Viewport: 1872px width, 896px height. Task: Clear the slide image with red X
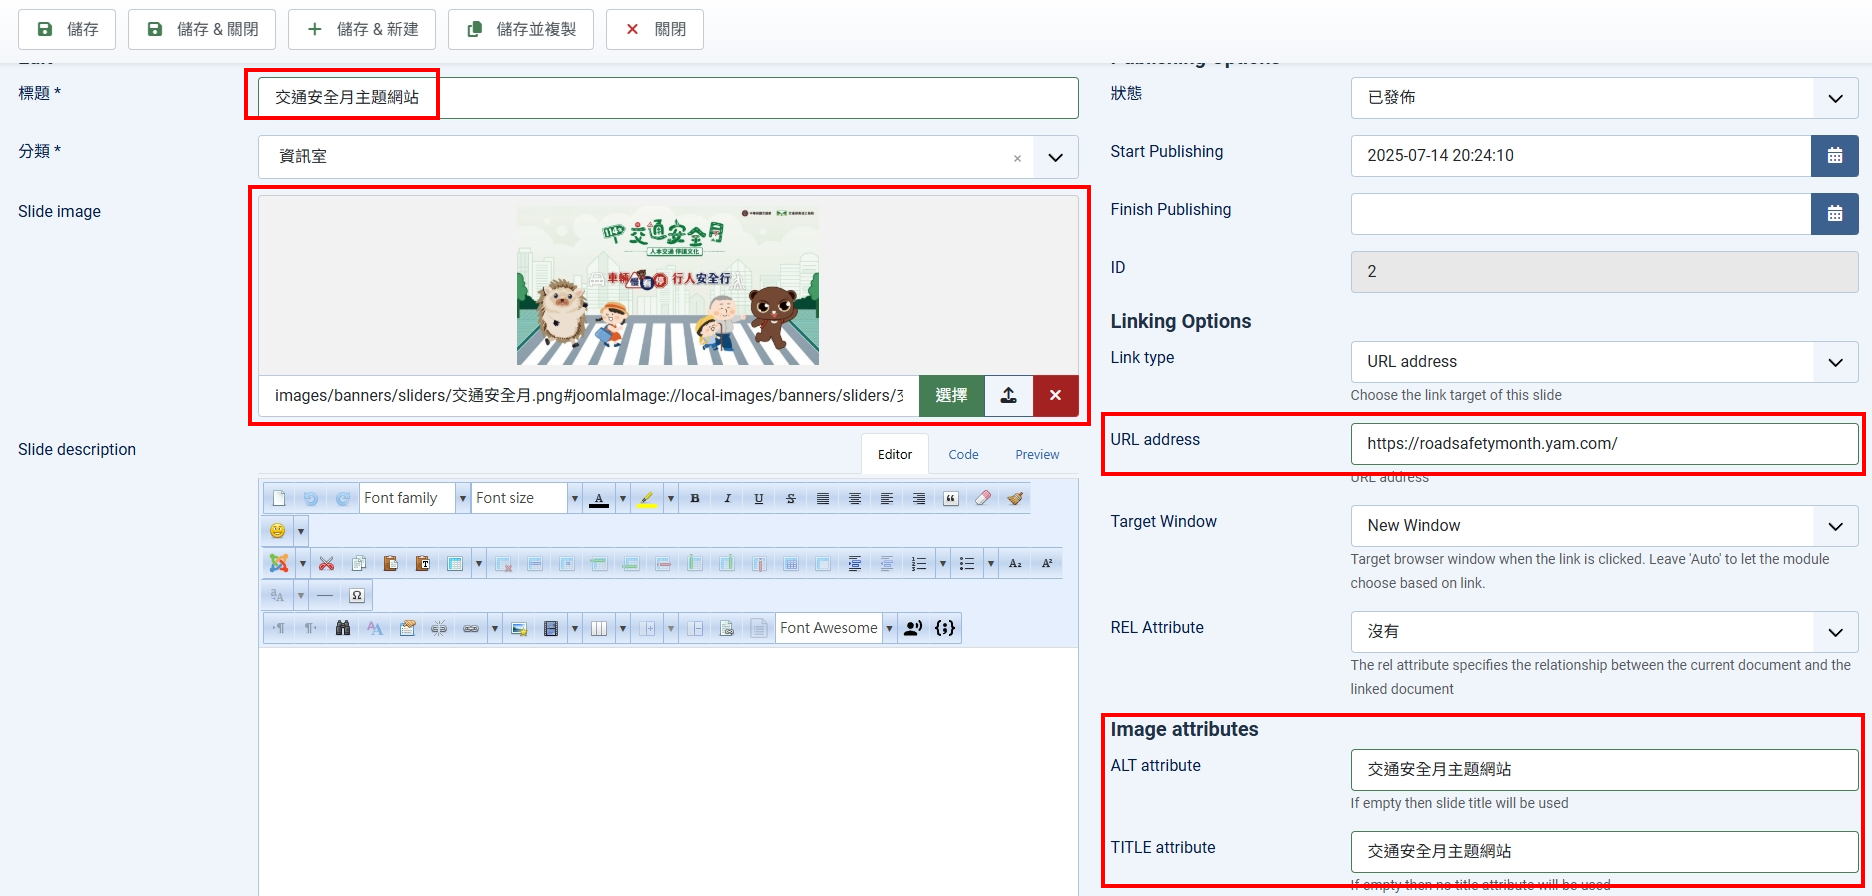coord(1055,396)
